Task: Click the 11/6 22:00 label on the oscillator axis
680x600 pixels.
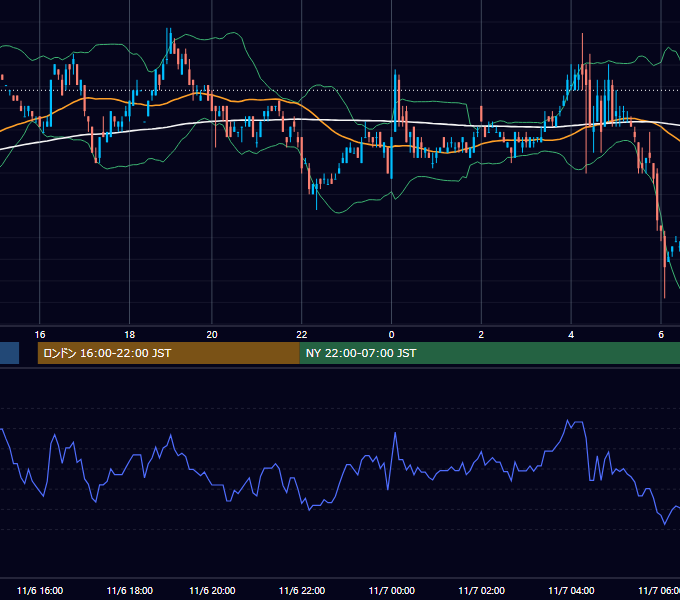Action: coord(302,590)
